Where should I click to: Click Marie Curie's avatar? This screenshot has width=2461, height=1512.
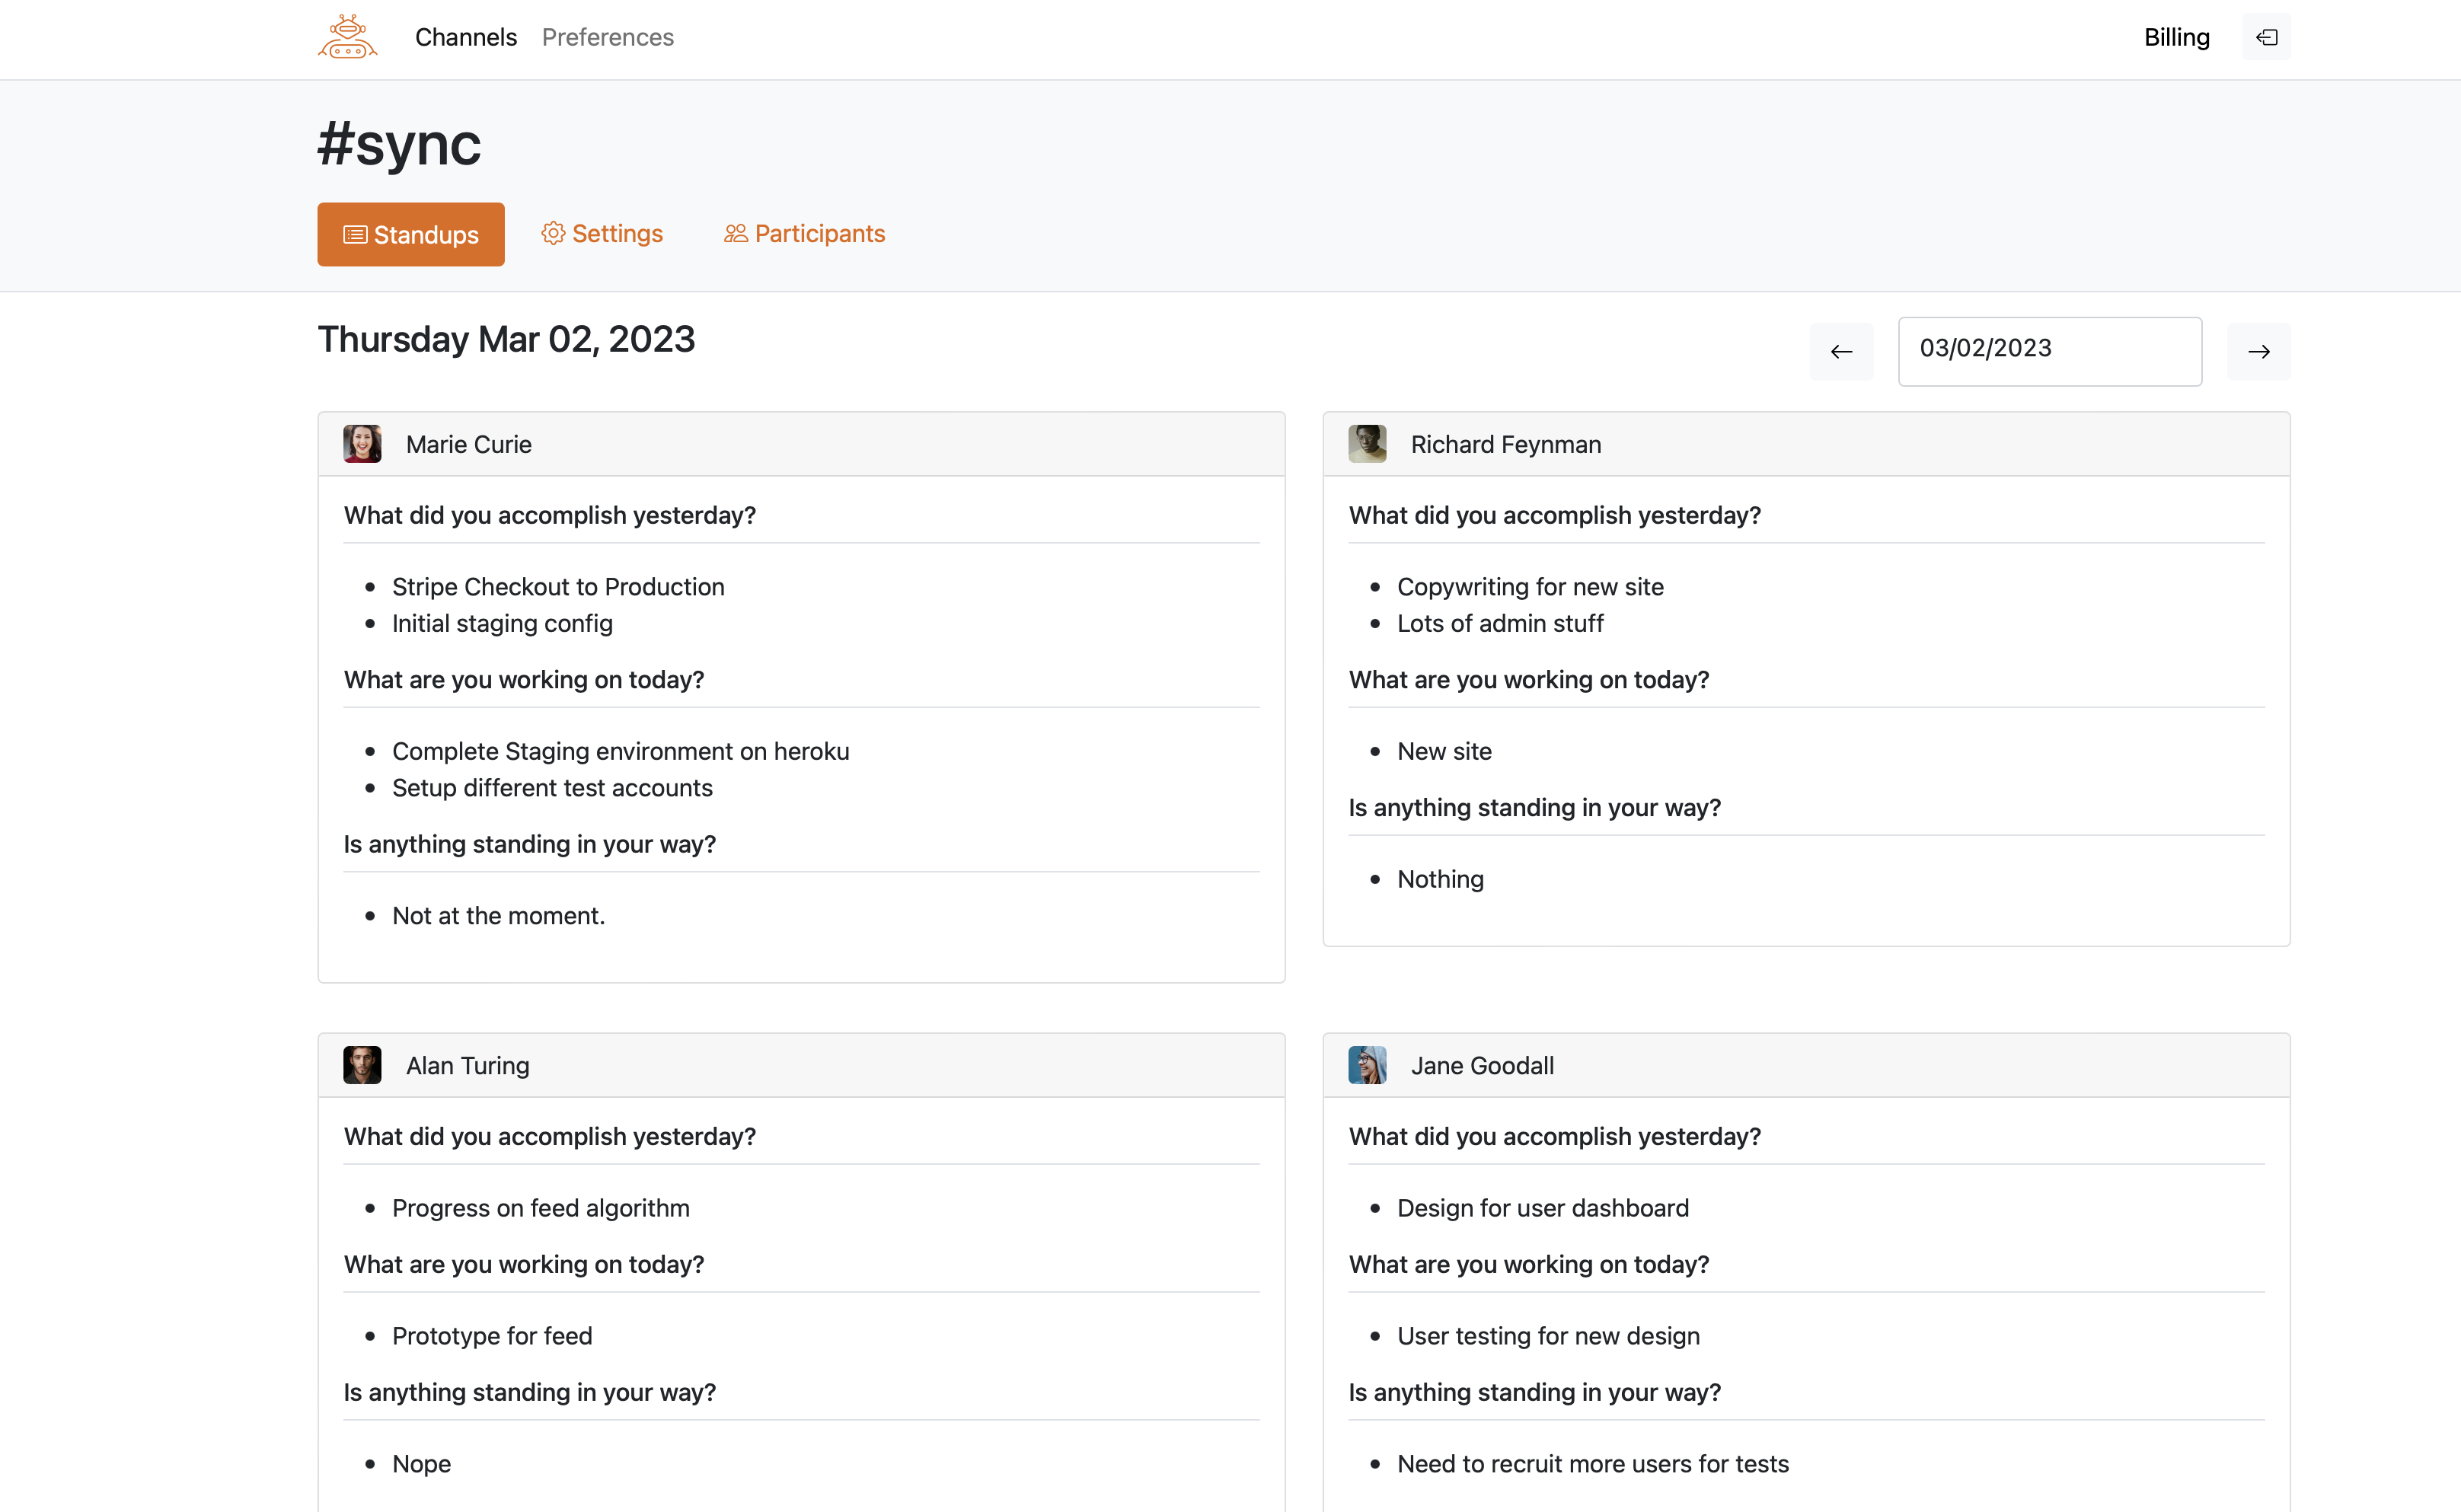pos(362,444)
